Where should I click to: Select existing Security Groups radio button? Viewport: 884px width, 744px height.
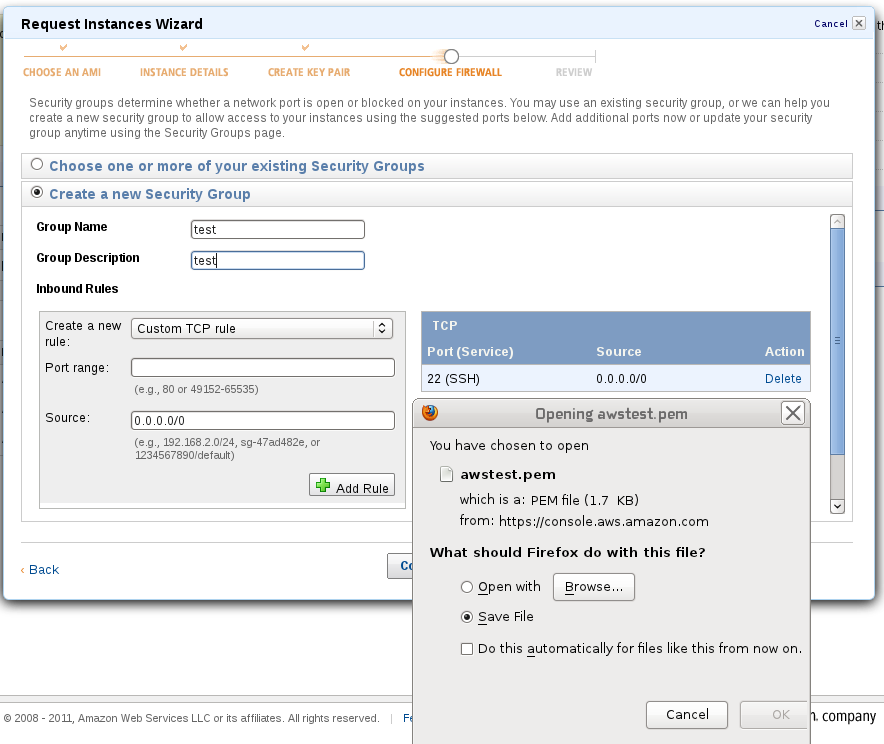37,164
